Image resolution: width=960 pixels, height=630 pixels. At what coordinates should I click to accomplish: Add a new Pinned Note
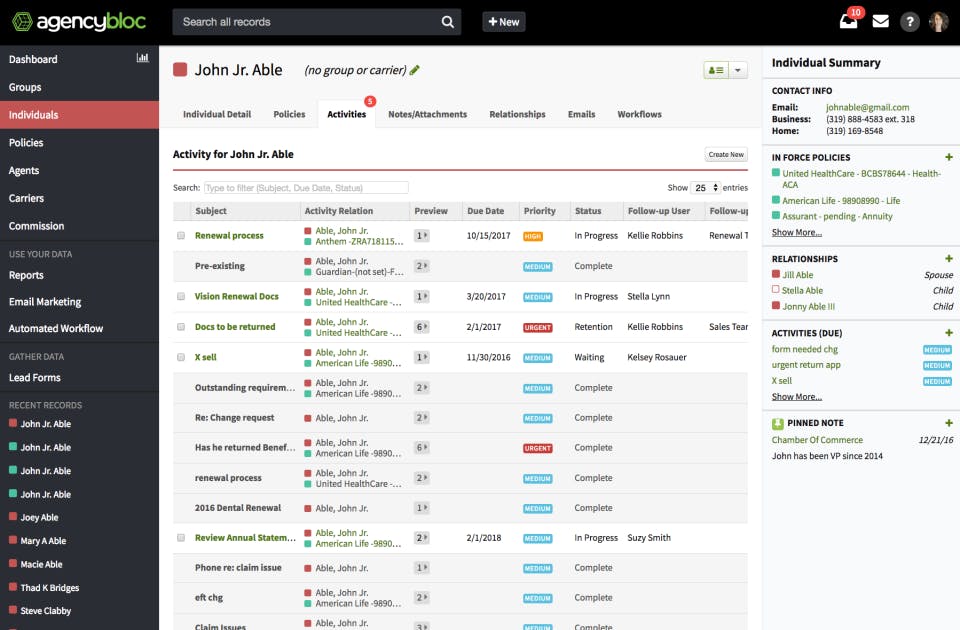pos(948,423)
